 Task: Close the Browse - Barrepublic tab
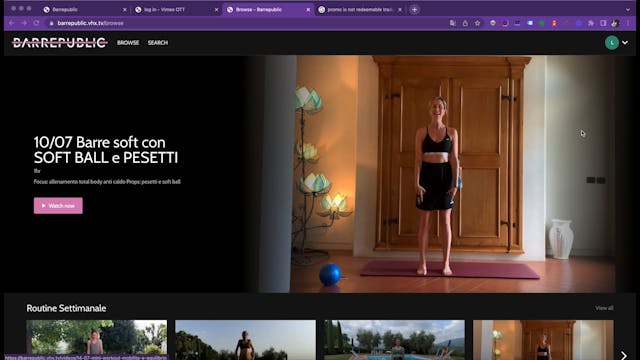[308, 9]
